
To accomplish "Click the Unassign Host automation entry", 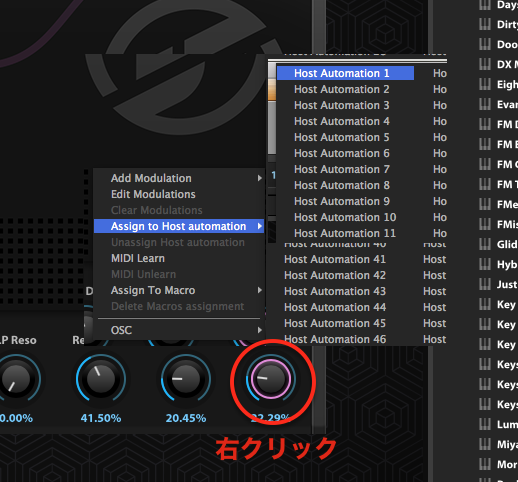I will pyautogui.click(x=178, y=242).
